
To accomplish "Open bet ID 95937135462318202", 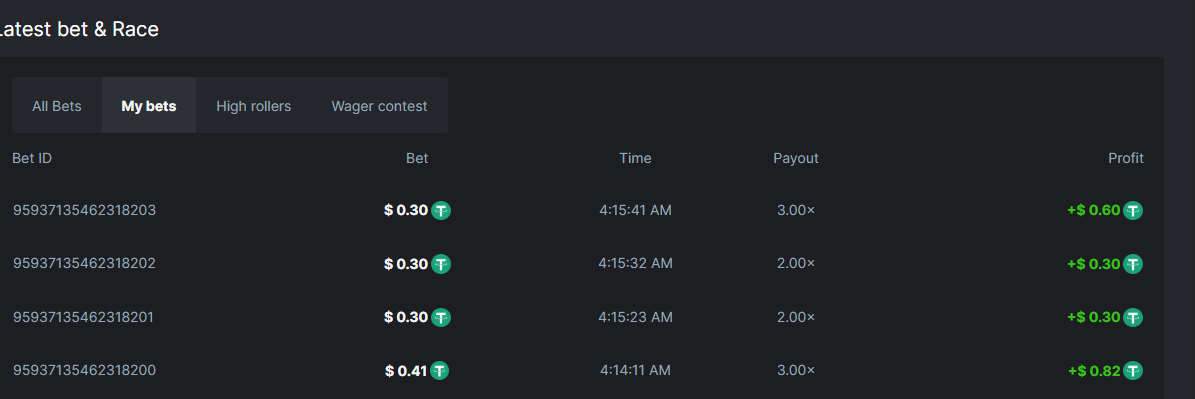I will pyautogui.click(x=84, y=263).
